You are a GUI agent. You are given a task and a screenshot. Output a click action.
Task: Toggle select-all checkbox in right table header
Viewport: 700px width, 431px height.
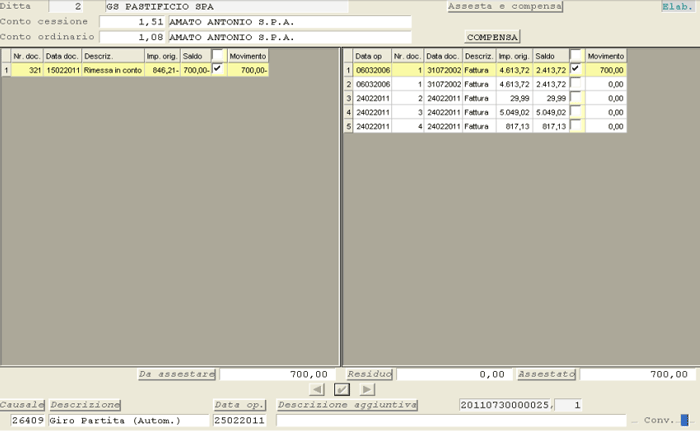[x=576, y=56]
